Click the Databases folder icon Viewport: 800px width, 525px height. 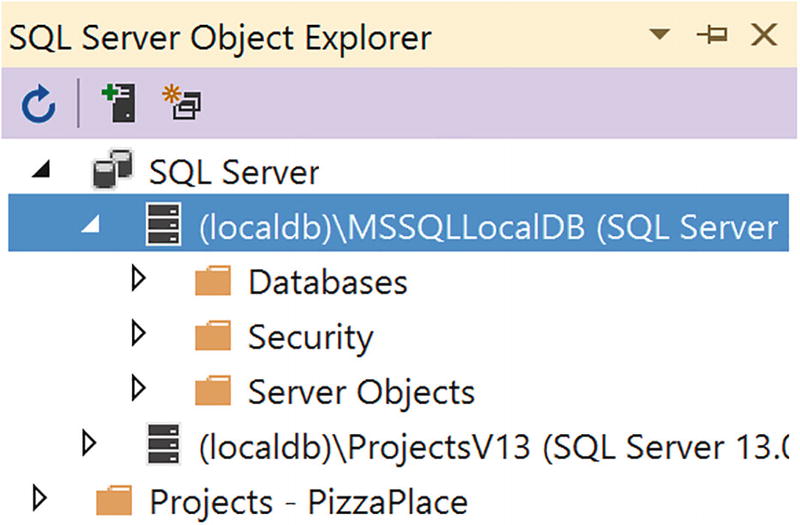pyautogui.click(x=213, y=282)
